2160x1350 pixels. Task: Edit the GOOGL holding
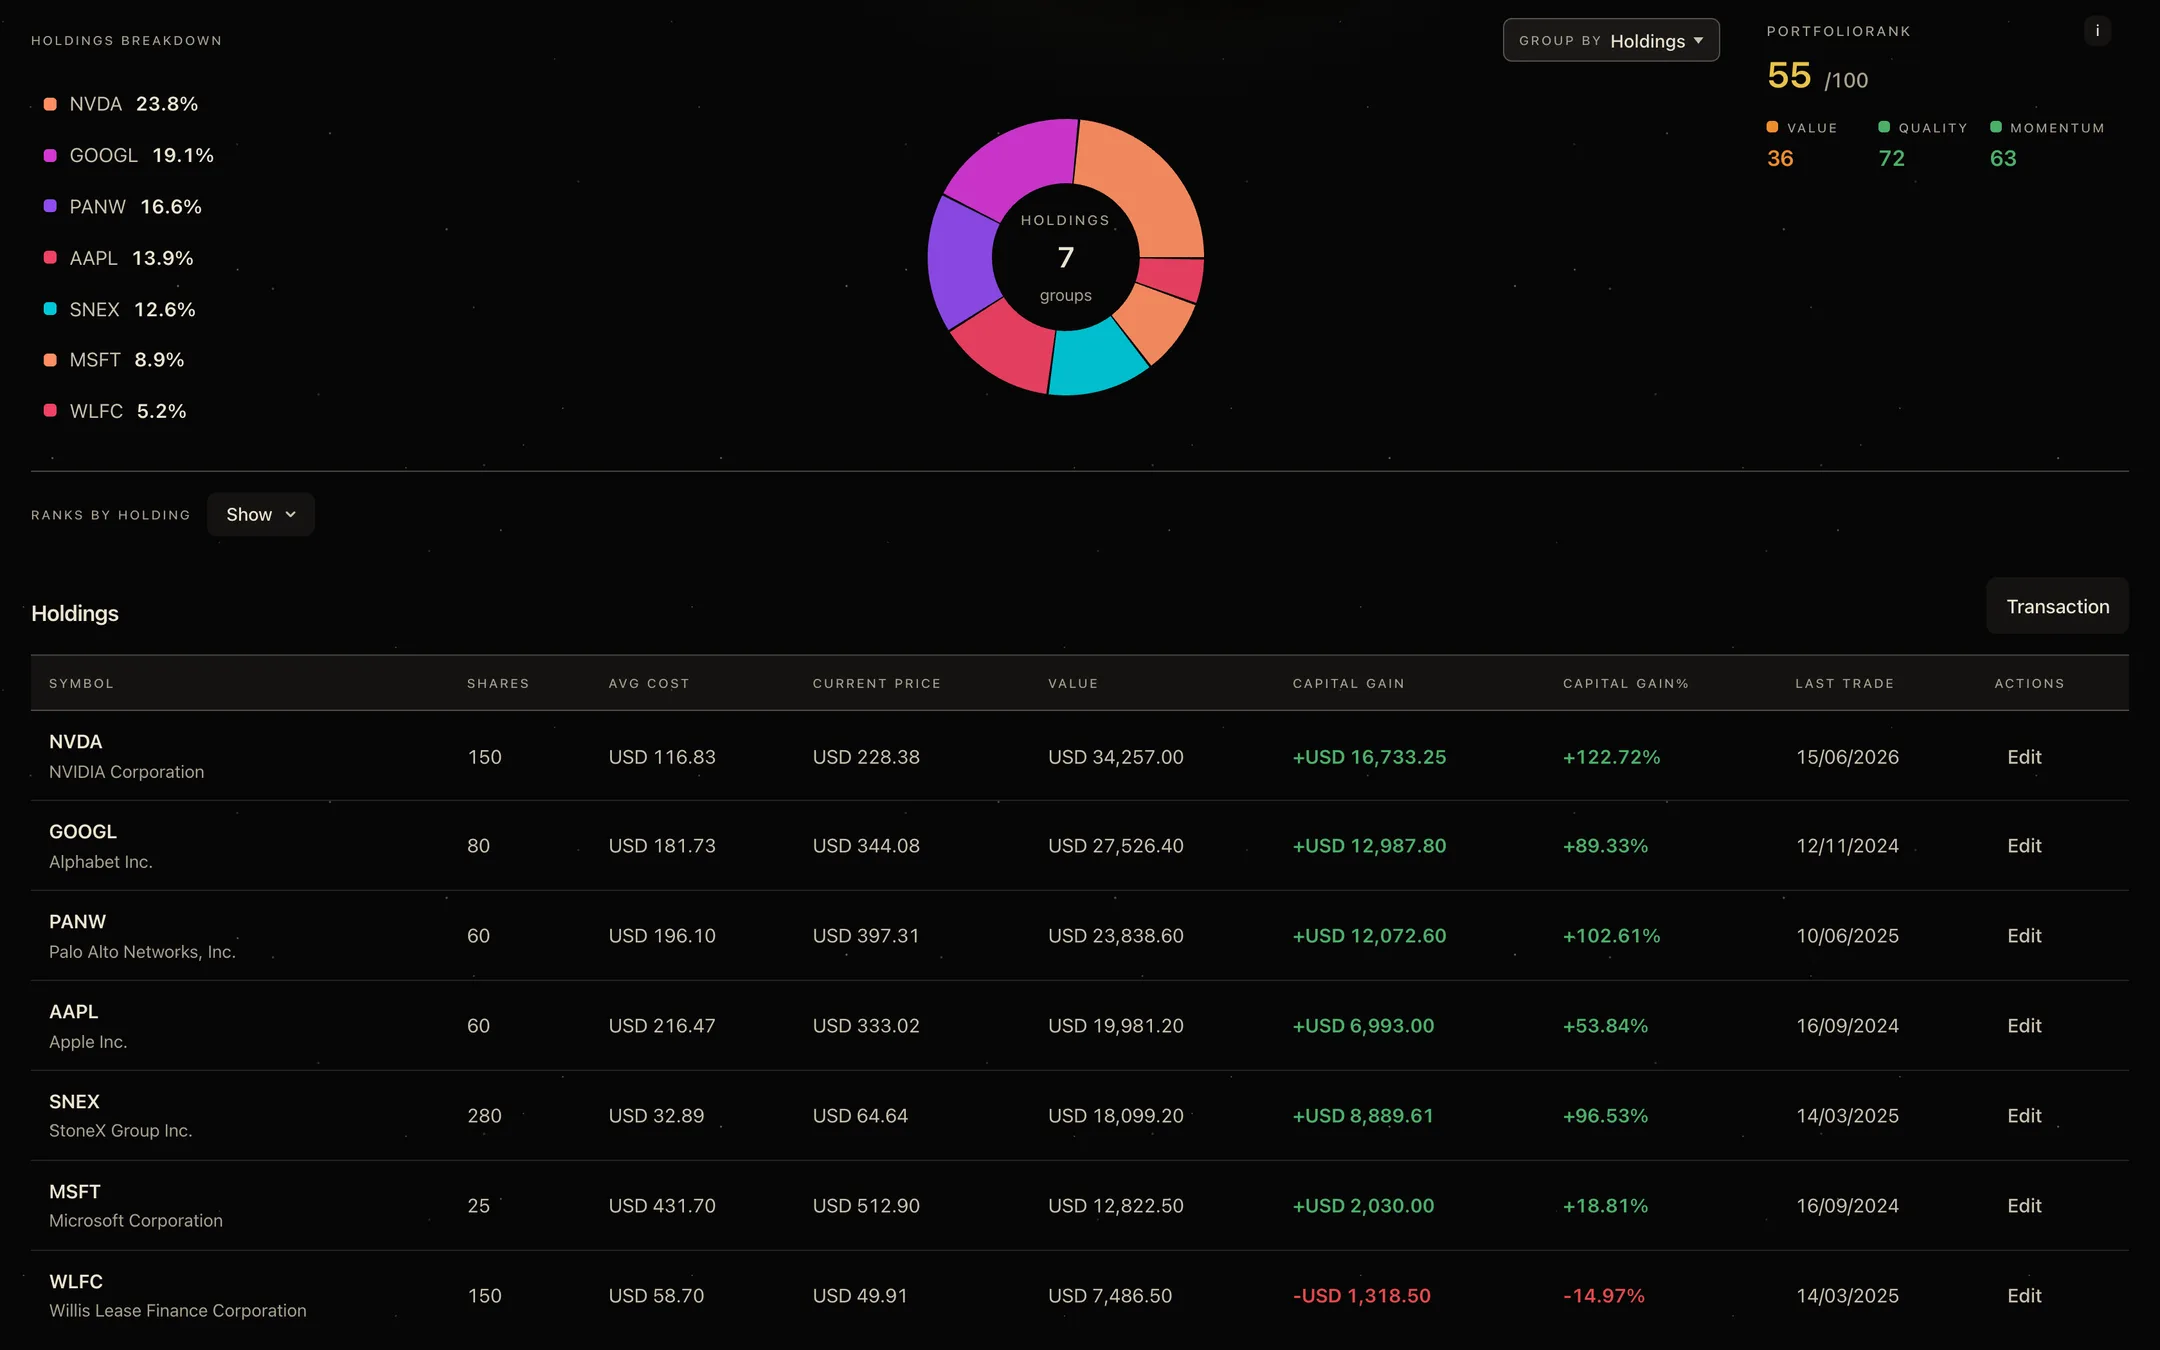(x=2024, y=846)
